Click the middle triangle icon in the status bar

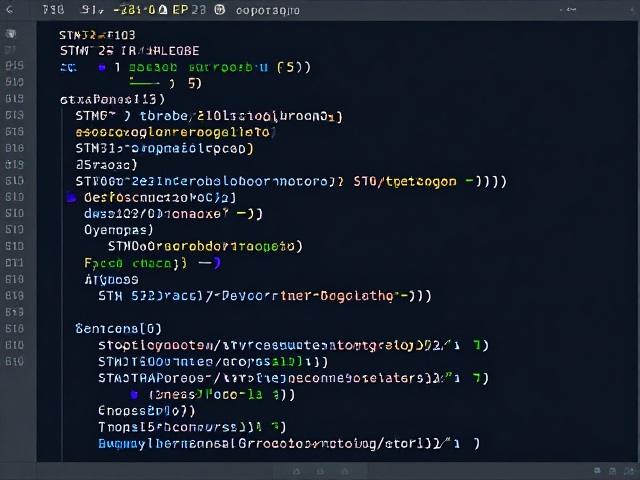tap(321, 471)
